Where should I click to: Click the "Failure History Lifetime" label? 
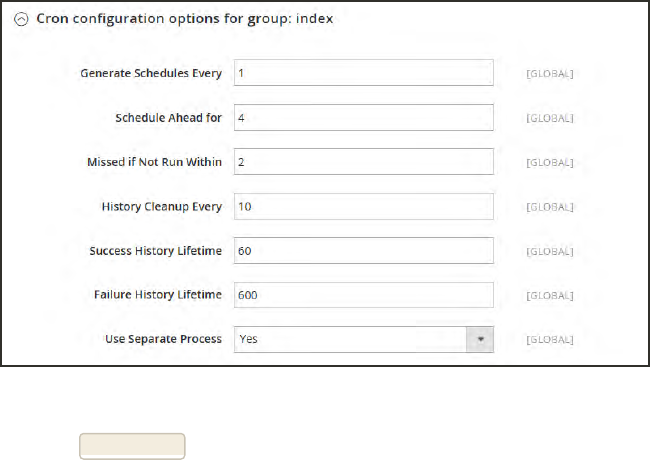(x=158, y=295)
